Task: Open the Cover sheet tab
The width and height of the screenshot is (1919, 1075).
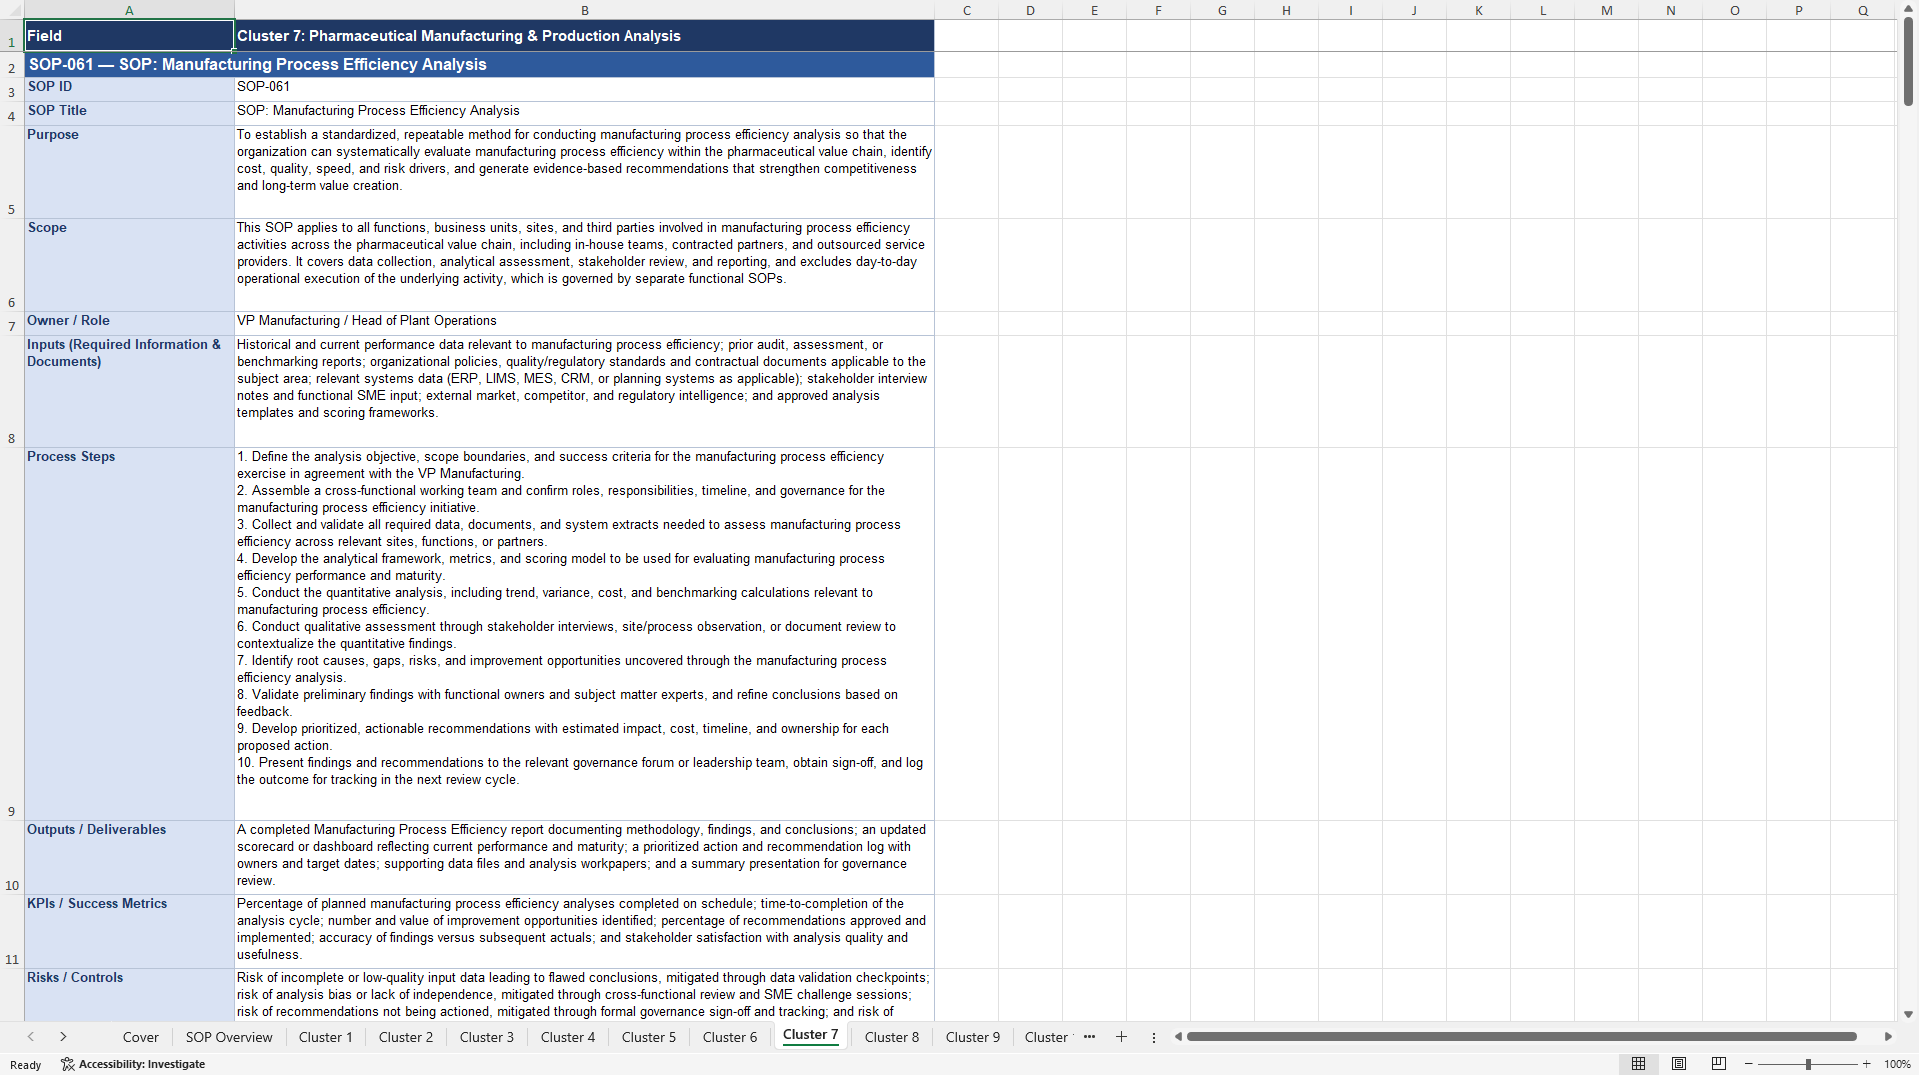Action: click(140, 1037)
